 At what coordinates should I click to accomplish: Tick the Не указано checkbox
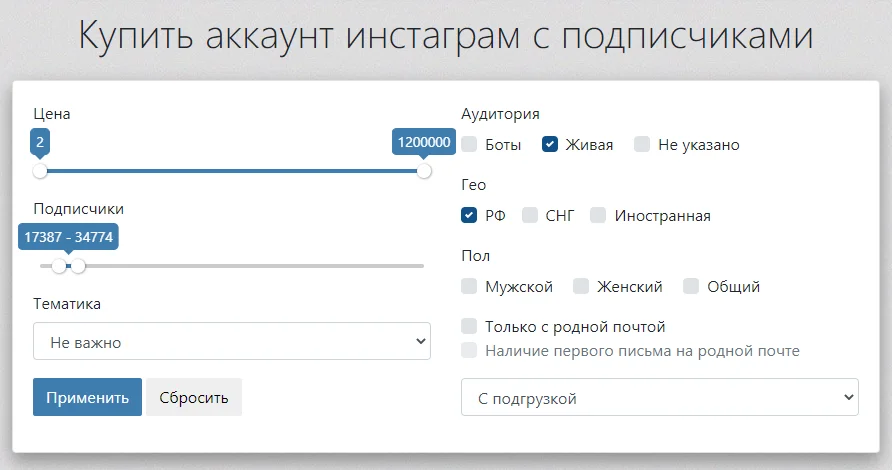[642, 144]
